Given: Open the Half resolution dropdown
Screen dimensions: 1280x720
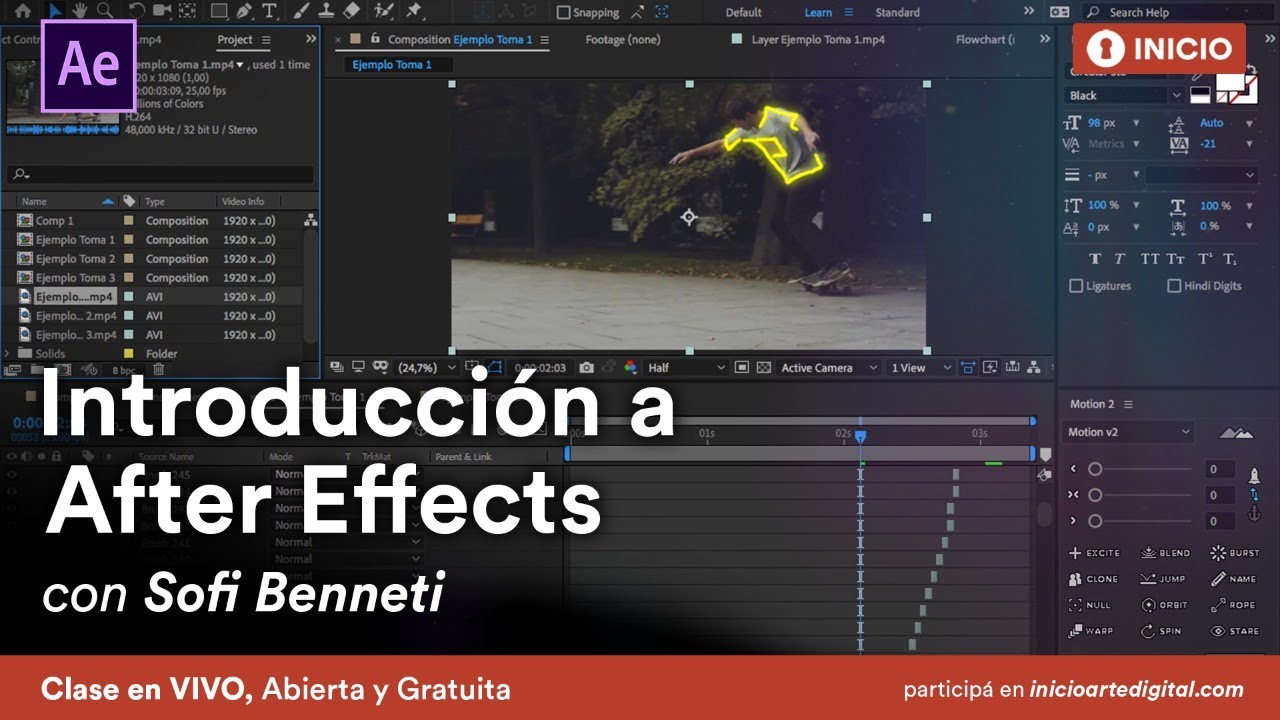Looking at the screenshot, I should 685,368.
